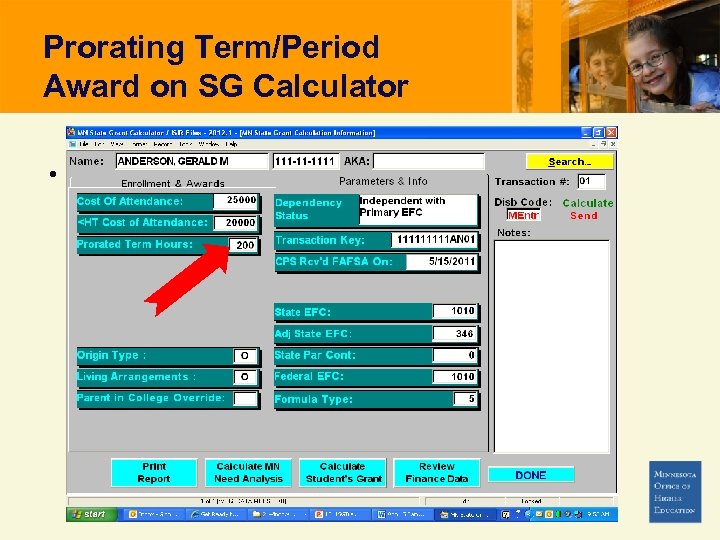Click inside the Notes text area

point(551,347)
